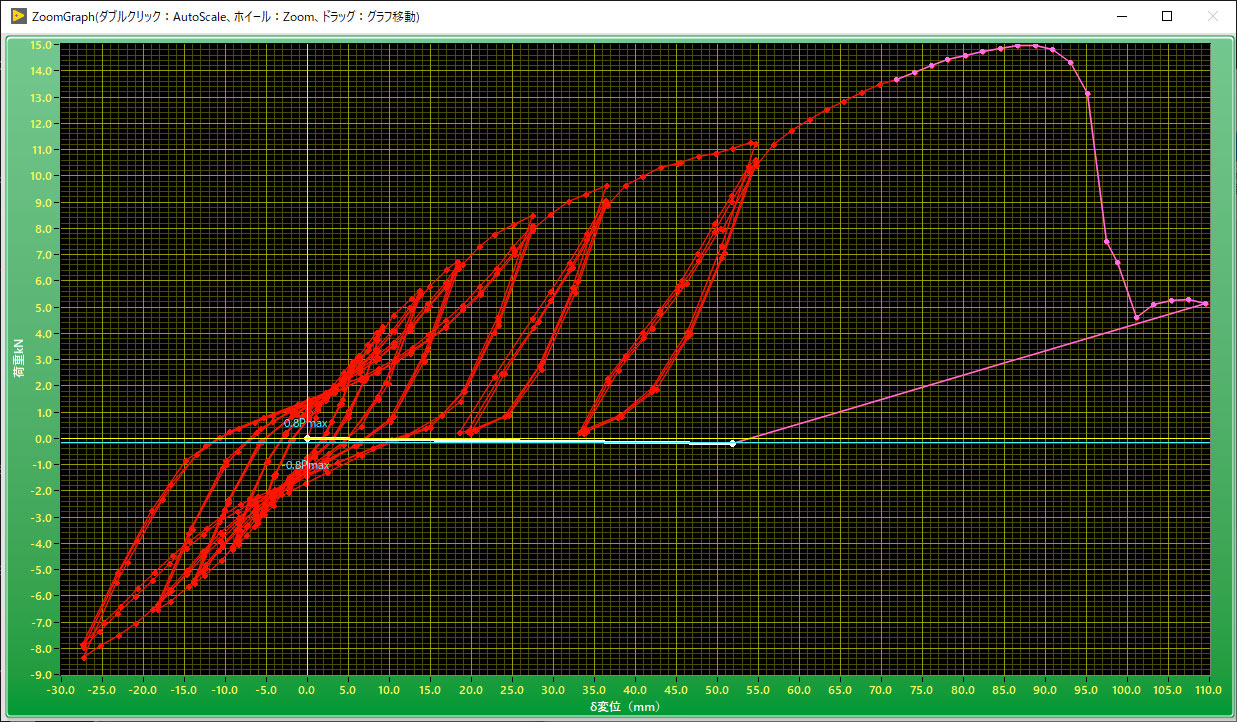
Task: Minimize the ZoomGraph window
Action: coord(1120,17)
